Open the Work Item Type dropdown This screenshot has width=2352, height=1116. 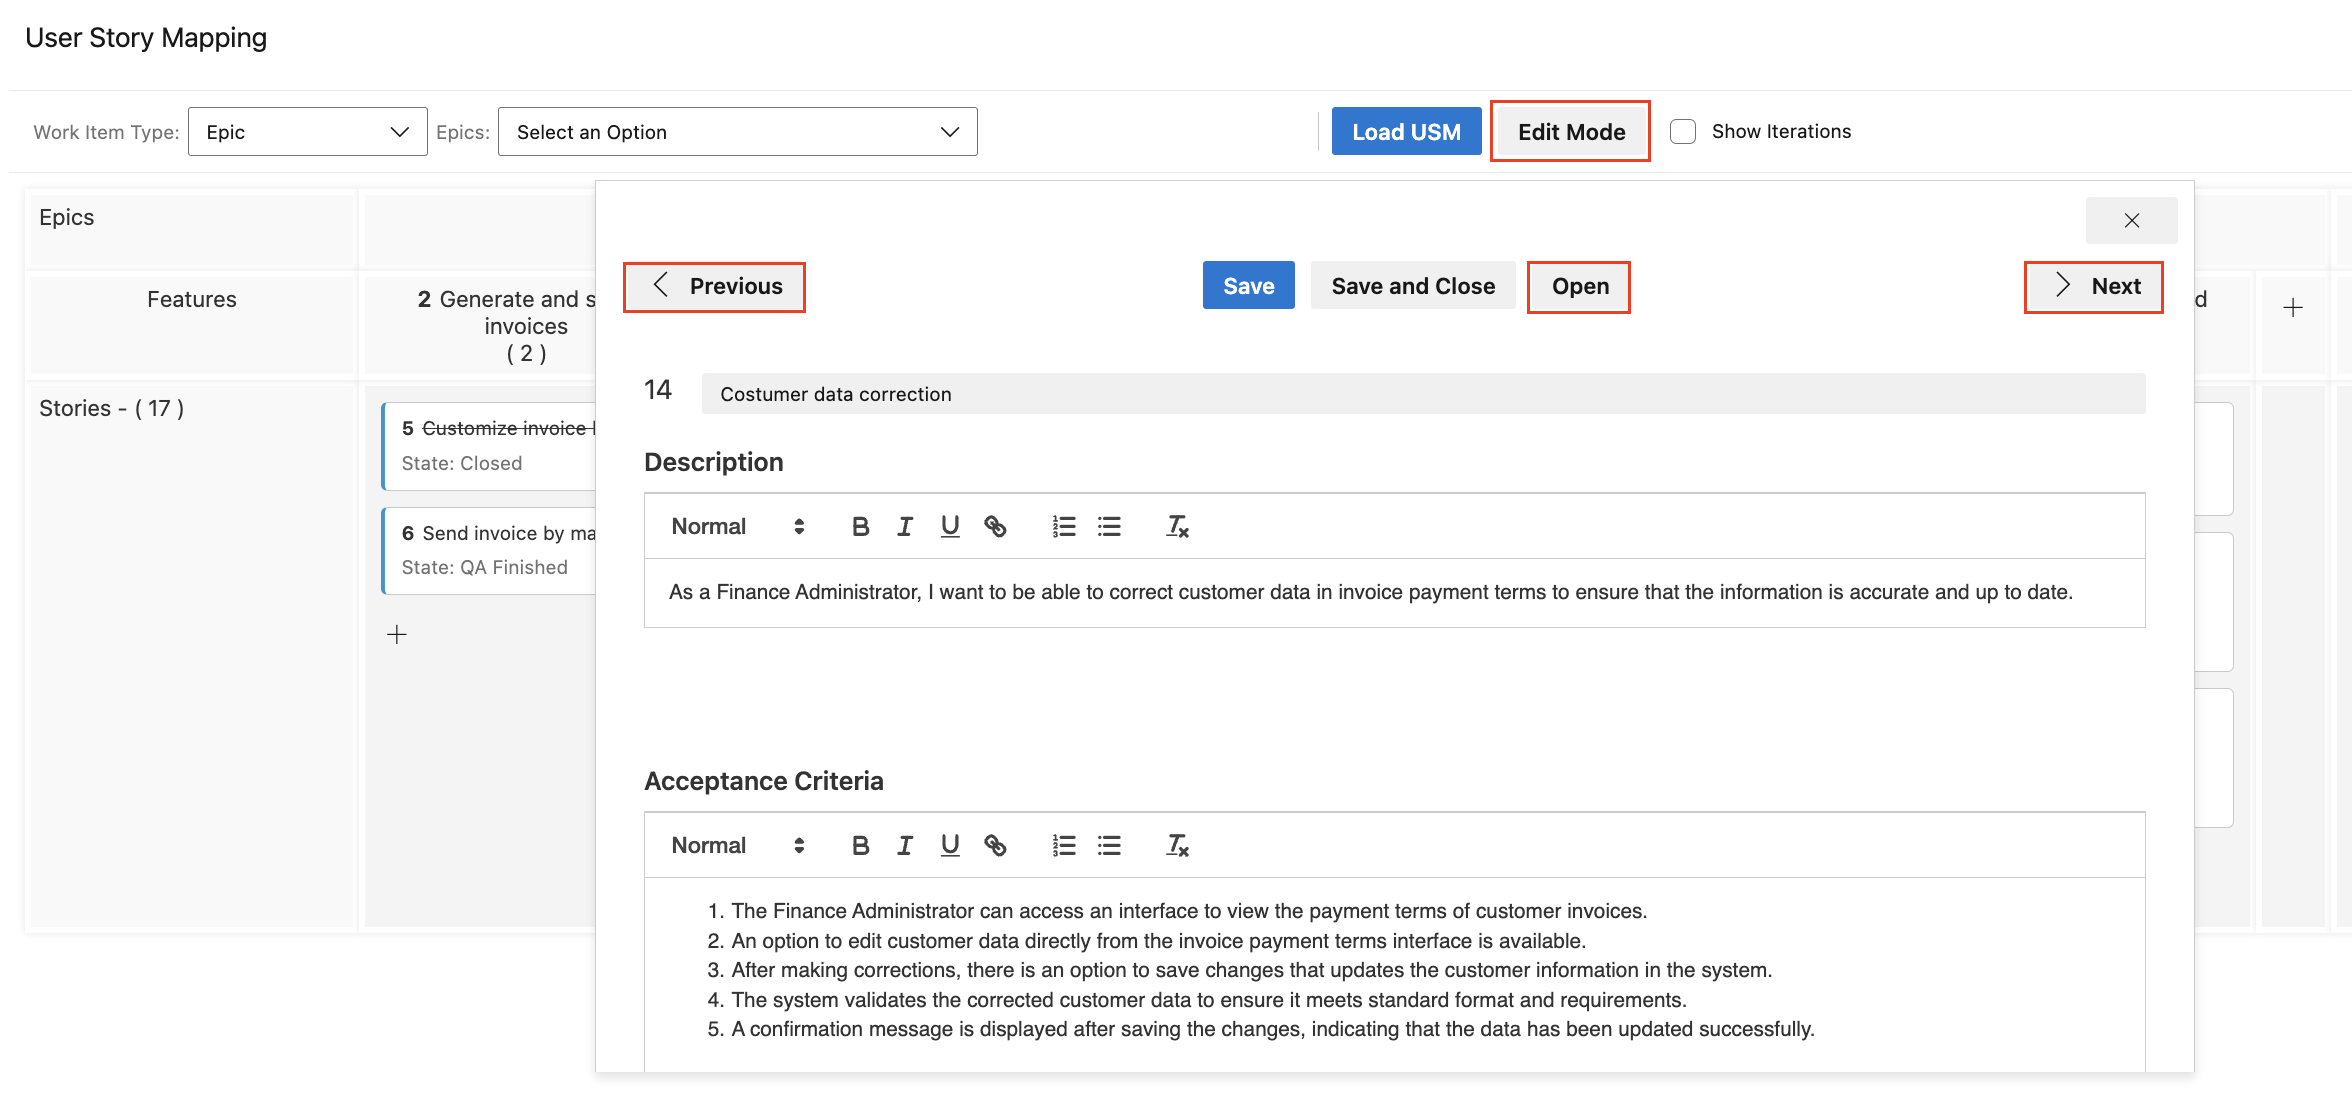(x=308, y=131)
